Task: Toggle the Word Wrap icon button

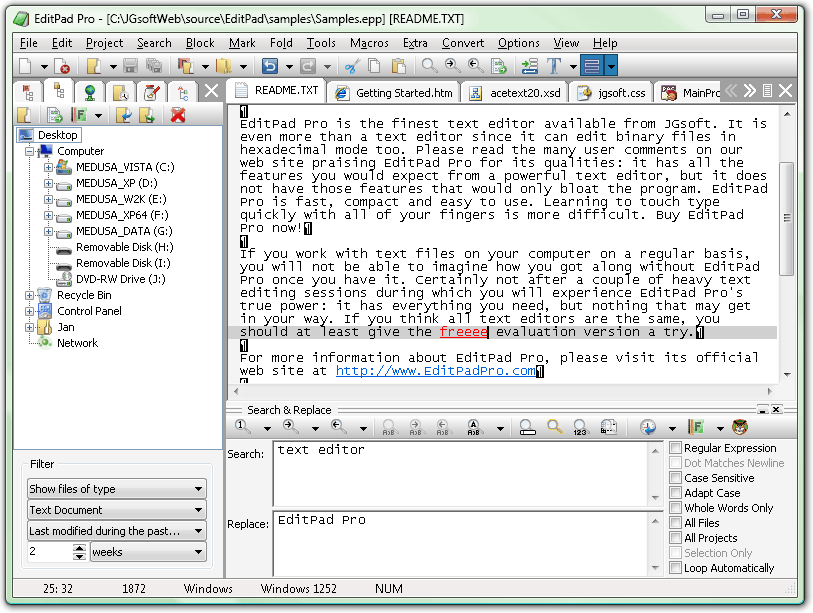Action: coord(592,66)
